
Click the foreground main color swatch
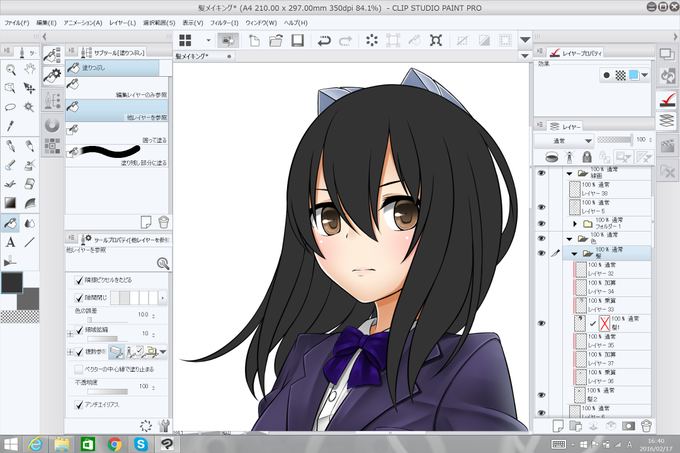[x=12, y=283]
